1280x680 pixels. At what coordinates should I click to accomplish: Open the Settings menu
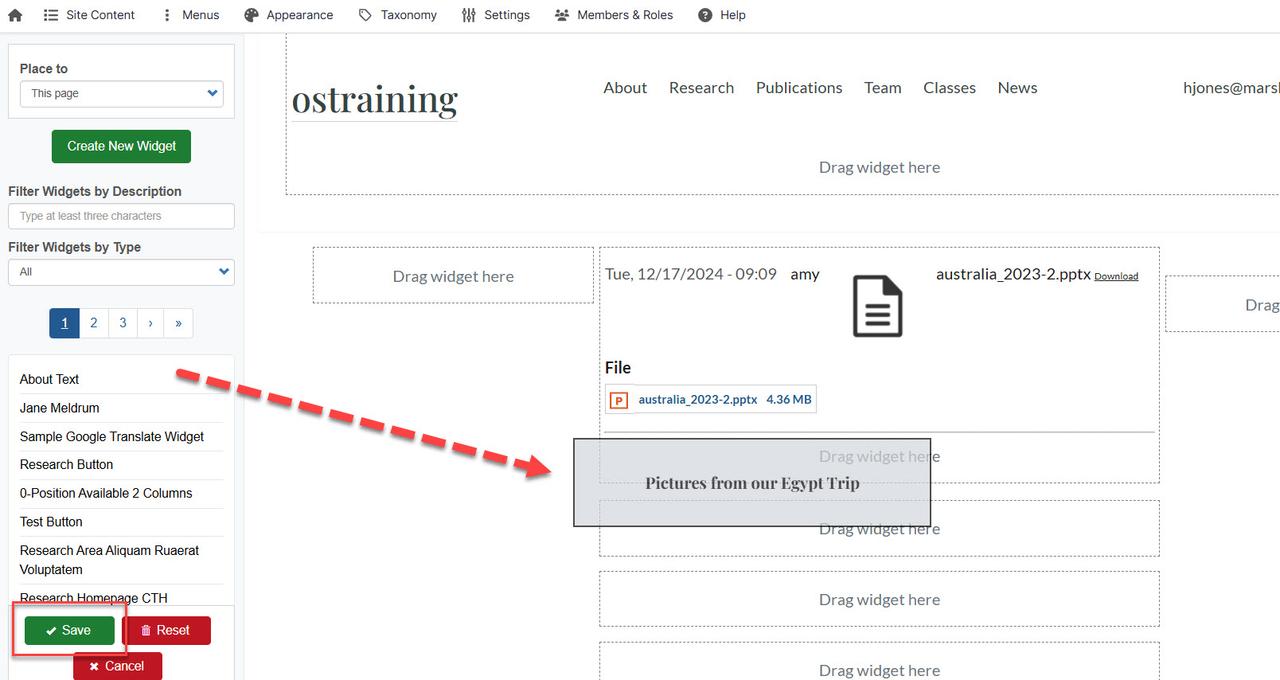pyautogui.click(x=496, y=15)
